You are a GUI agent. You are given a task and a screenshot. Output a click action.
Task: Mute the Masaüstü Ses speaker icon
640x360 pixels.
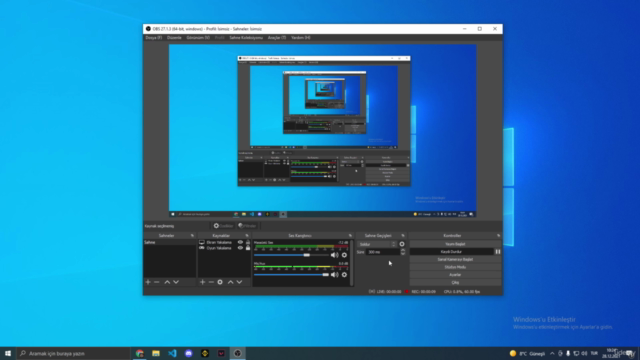(335, 255)
